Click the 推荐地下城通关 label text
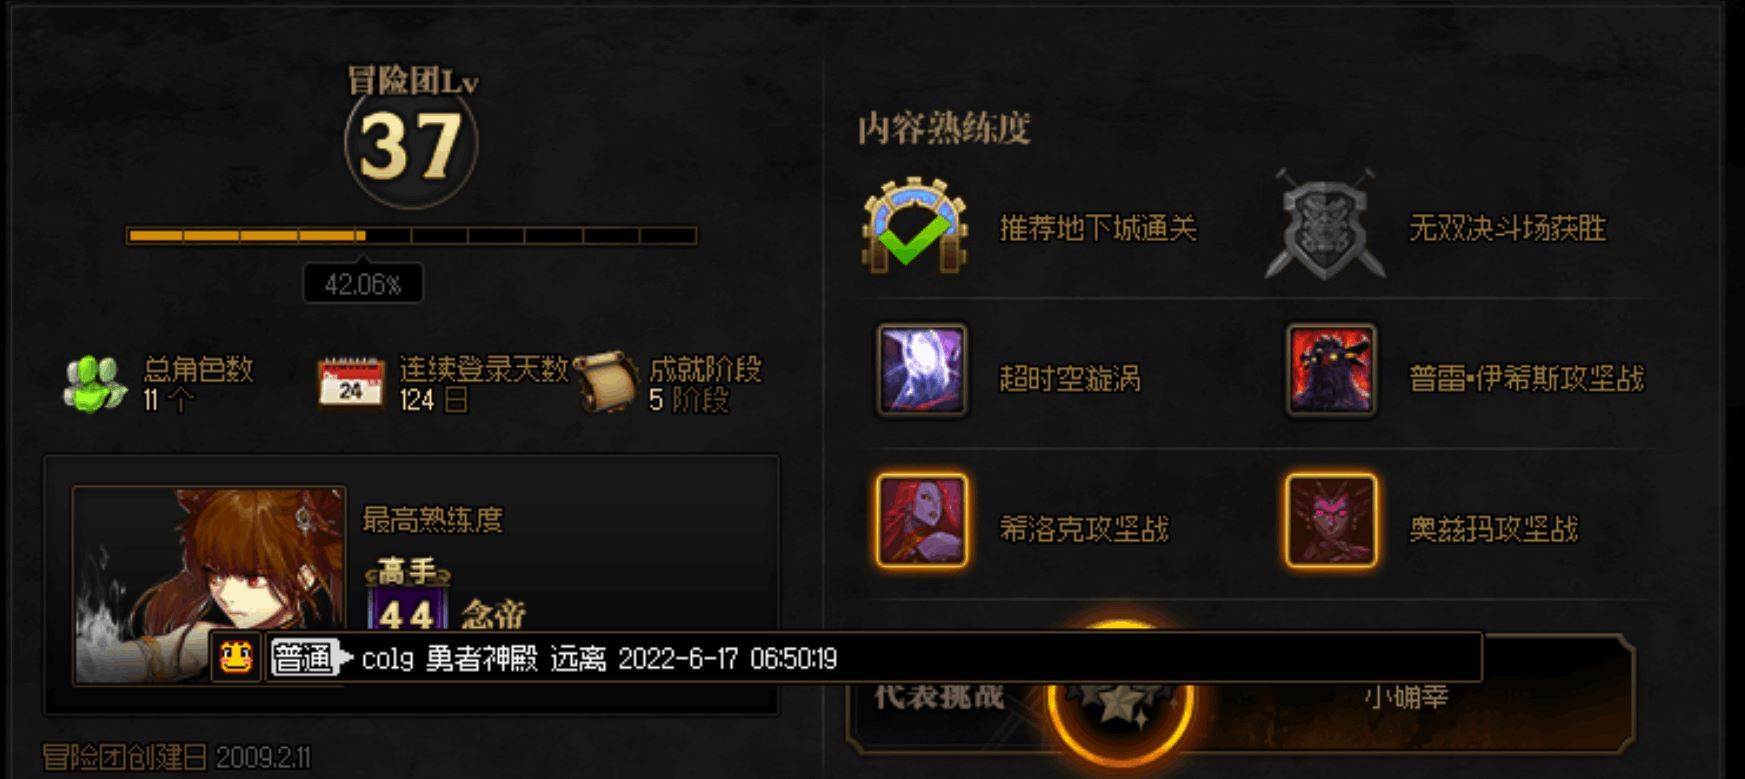1745x779 pixels. 1098,228
